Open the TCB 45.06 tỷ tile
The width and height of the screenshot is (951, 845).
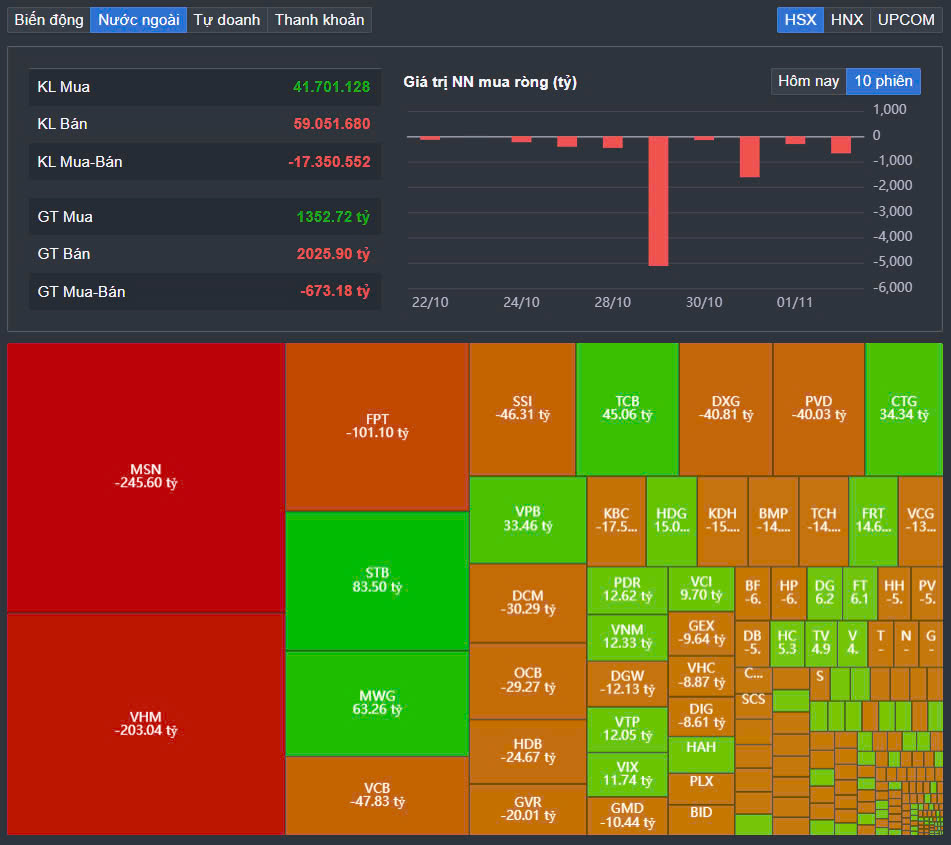(627, 409)
